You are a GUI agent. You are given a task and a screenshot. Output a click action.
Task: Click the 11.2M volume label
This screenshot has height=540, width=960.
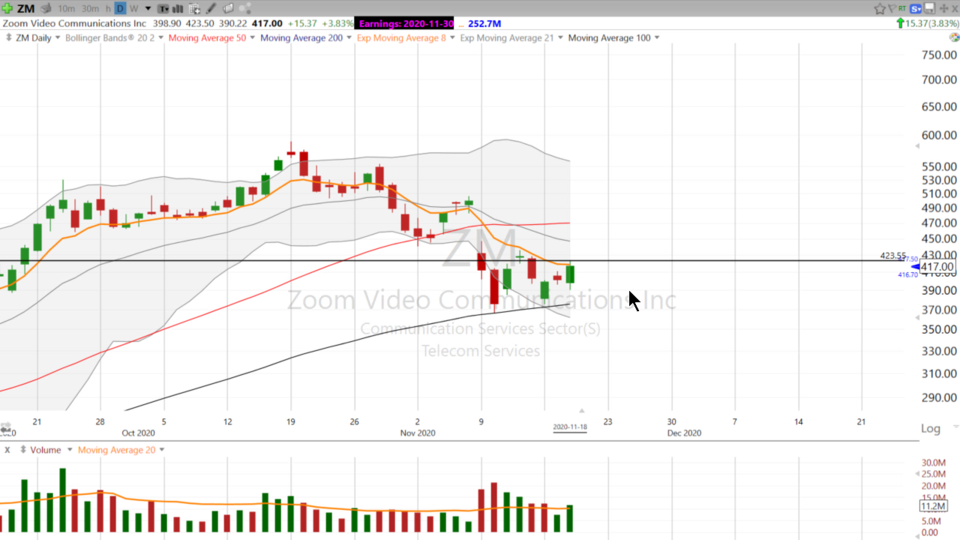click(933, 506)
